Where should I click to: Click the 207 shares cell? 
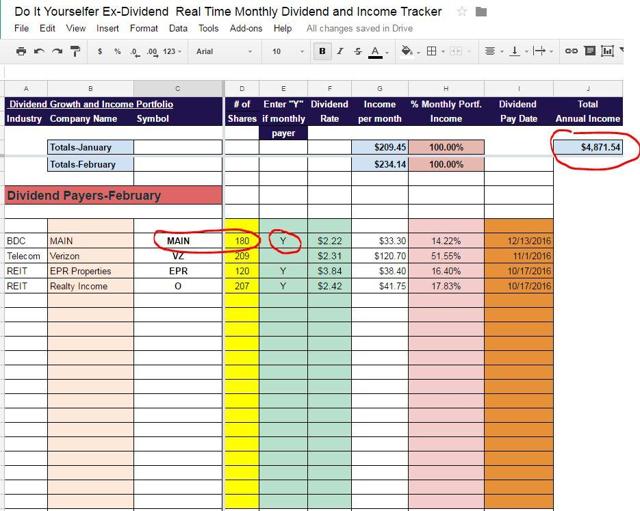coord(242,286)
